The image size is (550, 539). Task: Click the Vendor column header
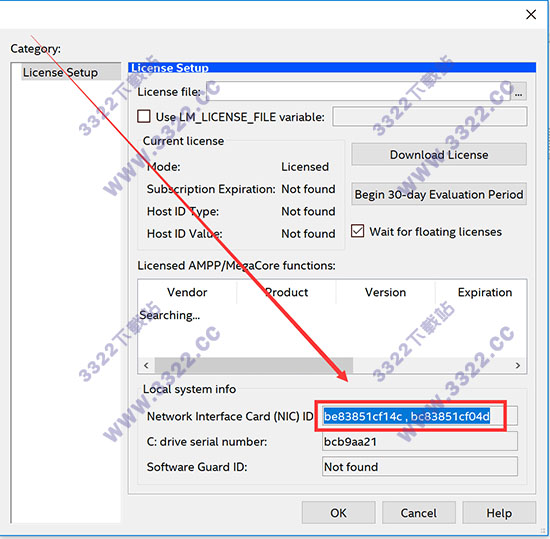pos(187,292)
